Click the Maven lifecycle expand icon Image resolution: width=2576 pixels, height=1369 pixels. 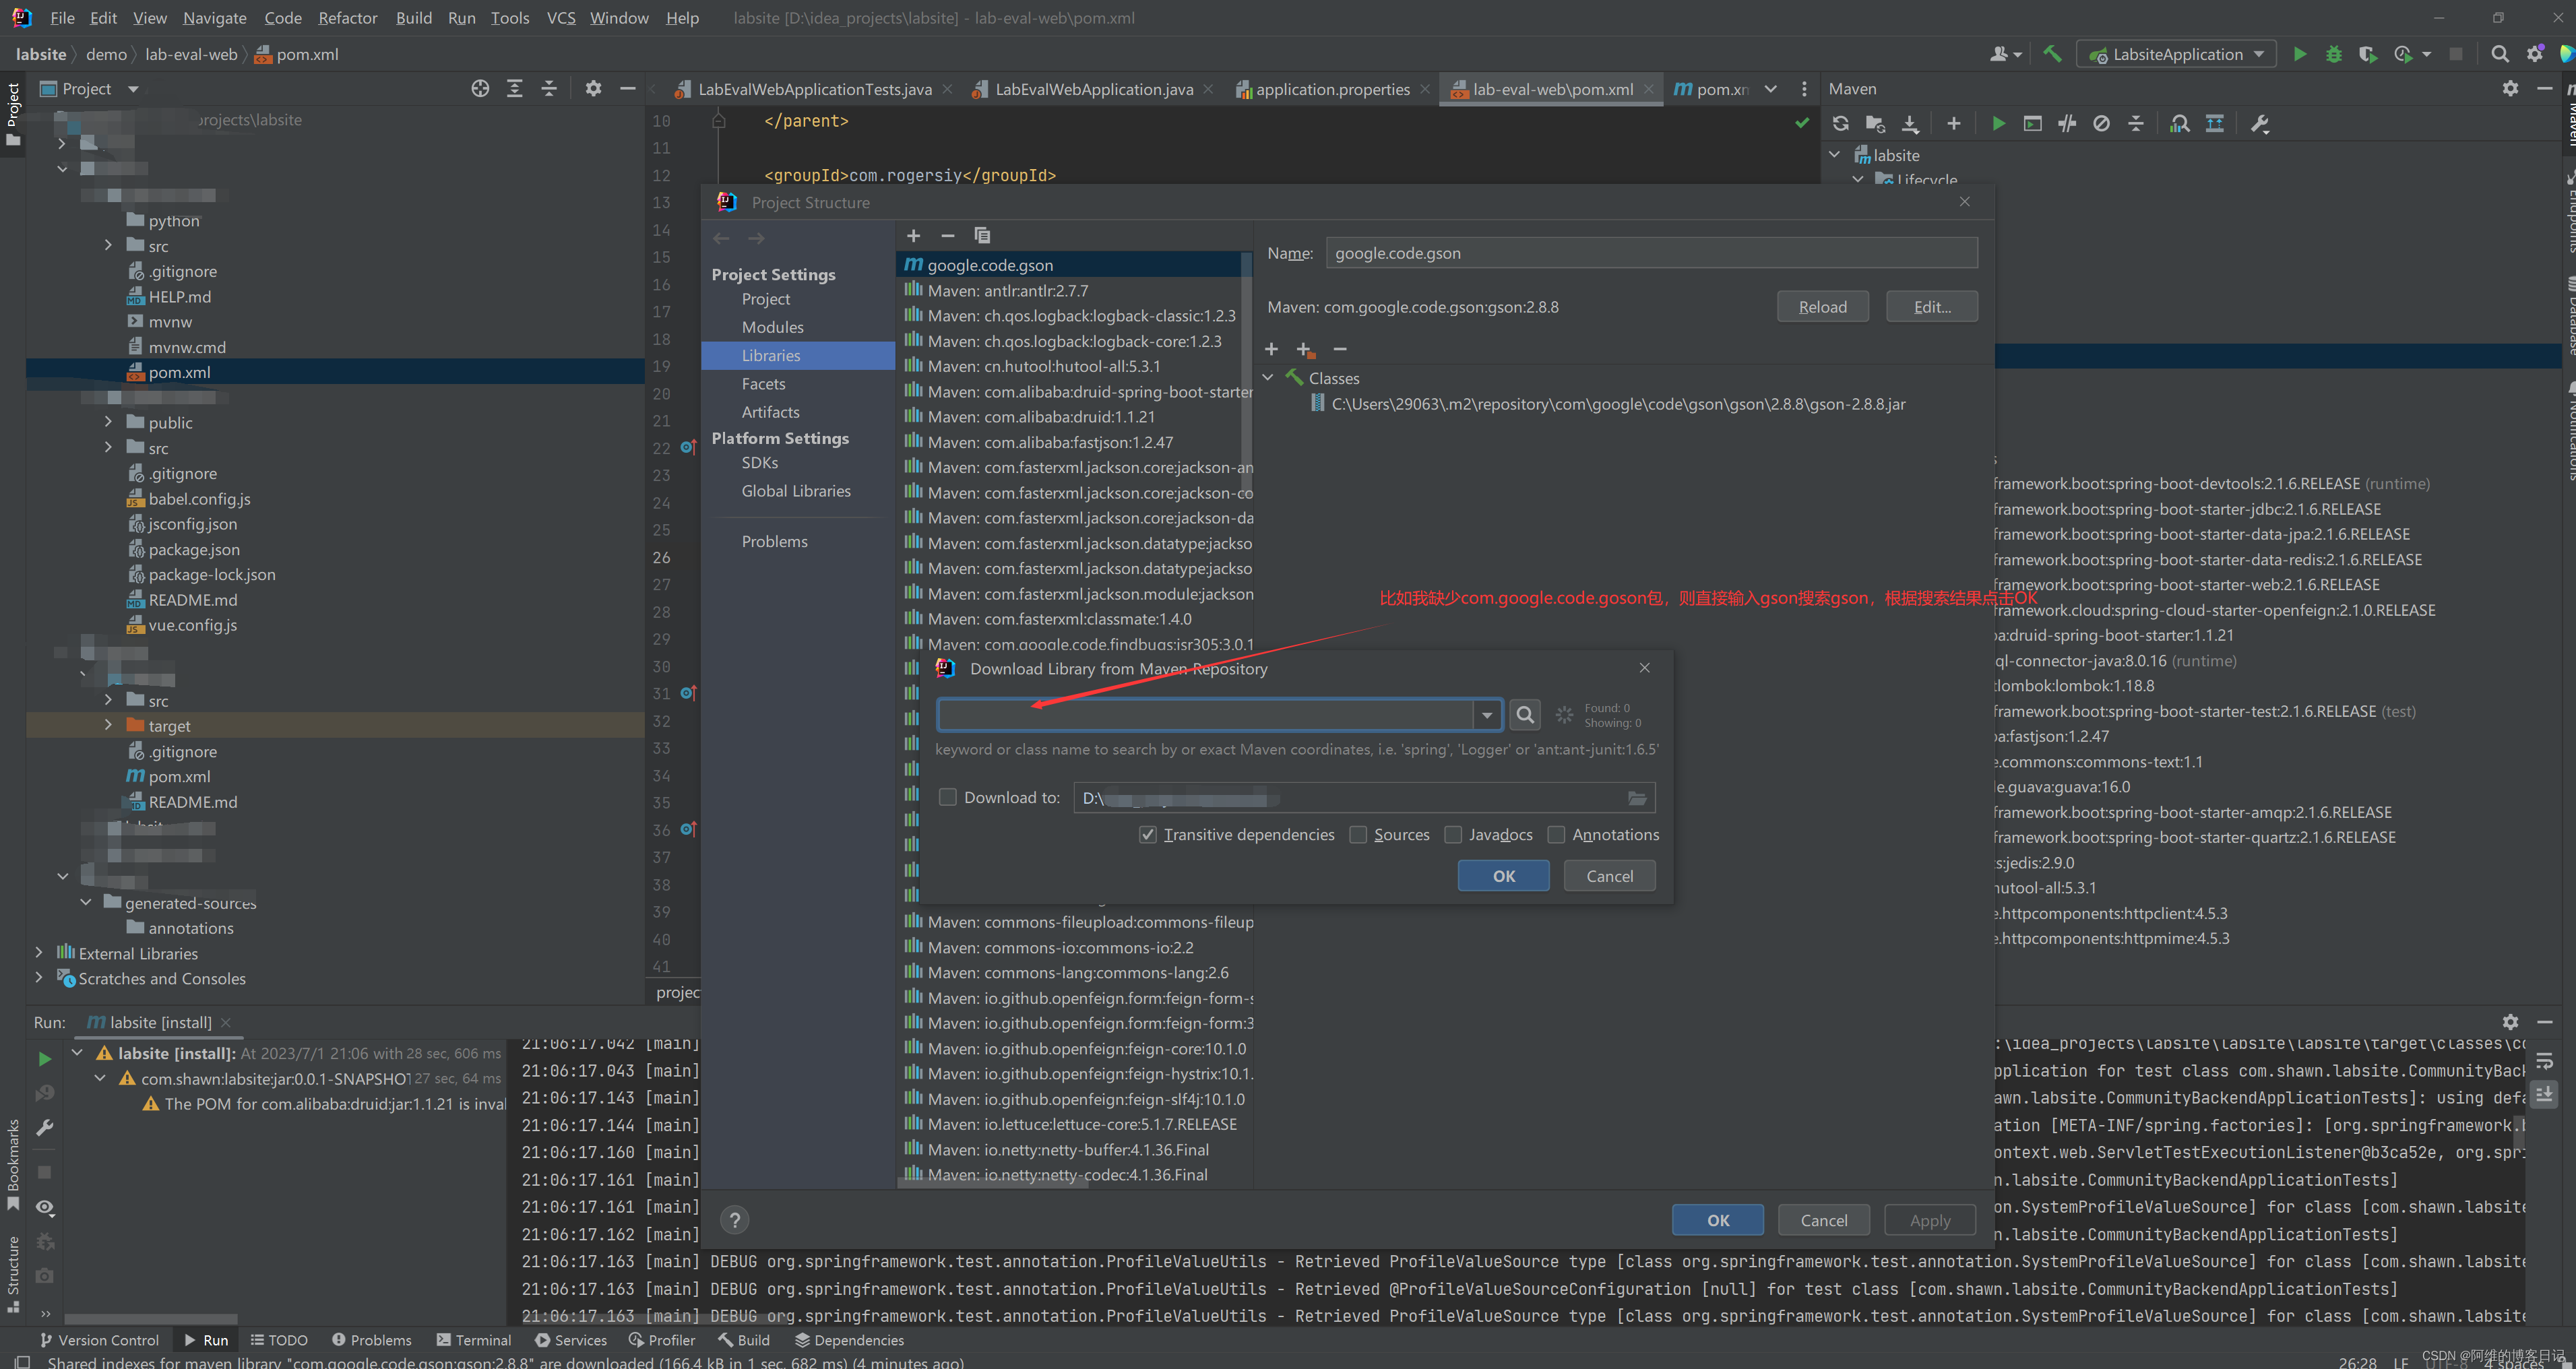point(1857,181)
